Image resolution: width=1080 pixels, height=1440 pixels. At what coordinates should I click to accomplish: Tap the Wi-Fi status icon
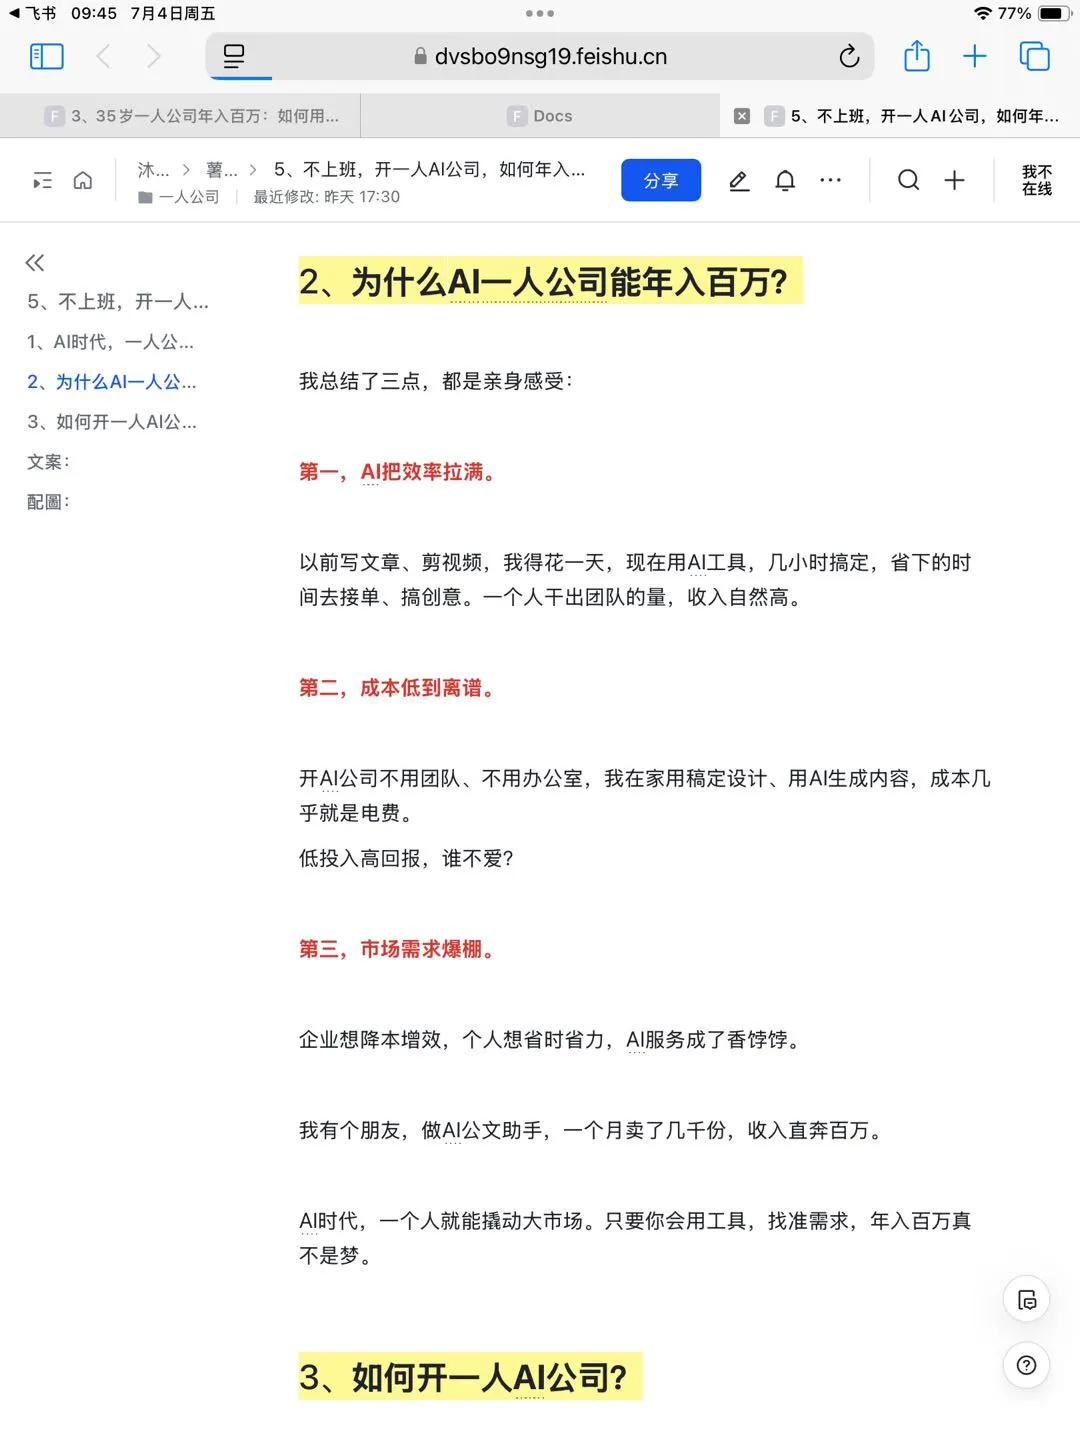click(x=983, y=13)
